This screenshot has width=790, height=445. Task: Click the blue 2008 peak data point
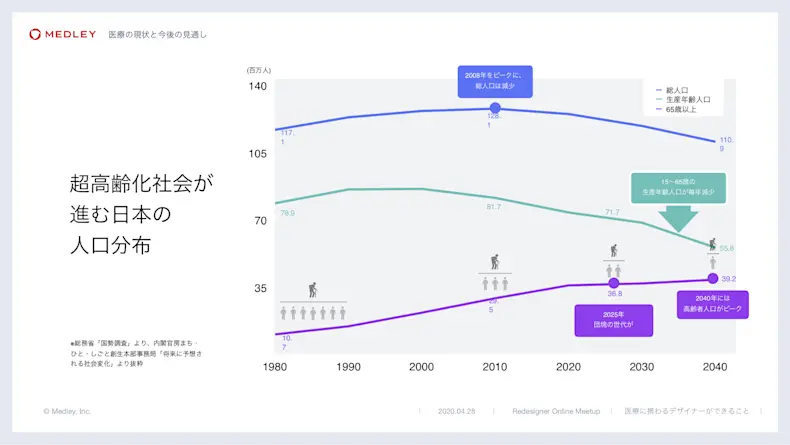tap(495, 108)
